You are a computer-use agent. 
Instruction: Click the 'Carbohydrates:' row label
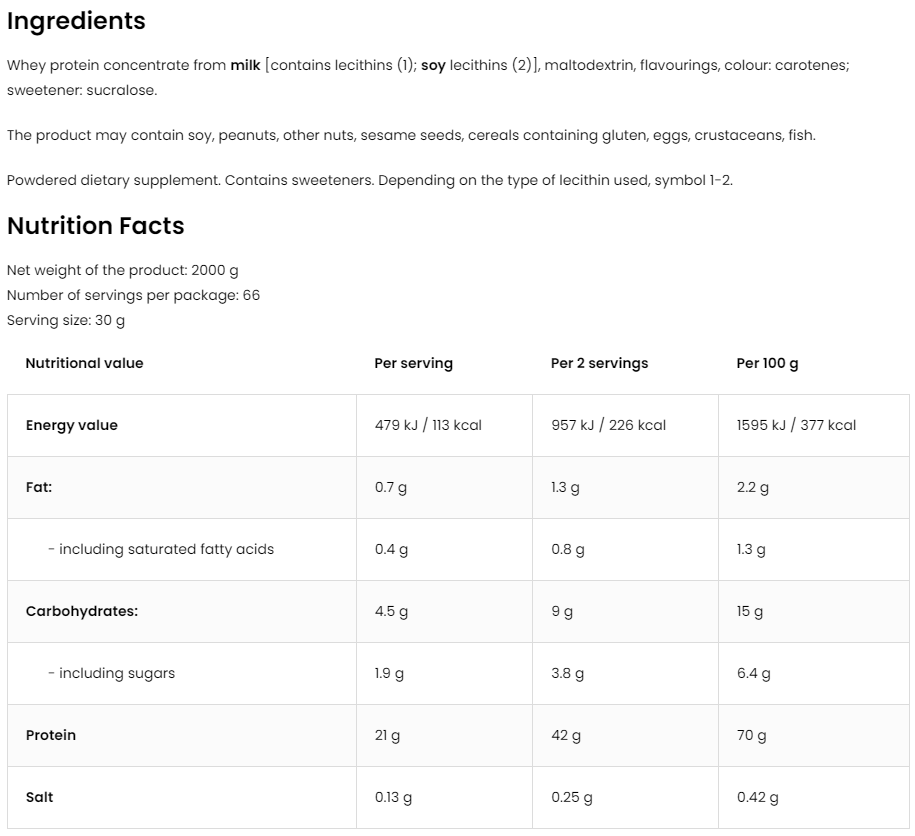[x=81, y=611]
